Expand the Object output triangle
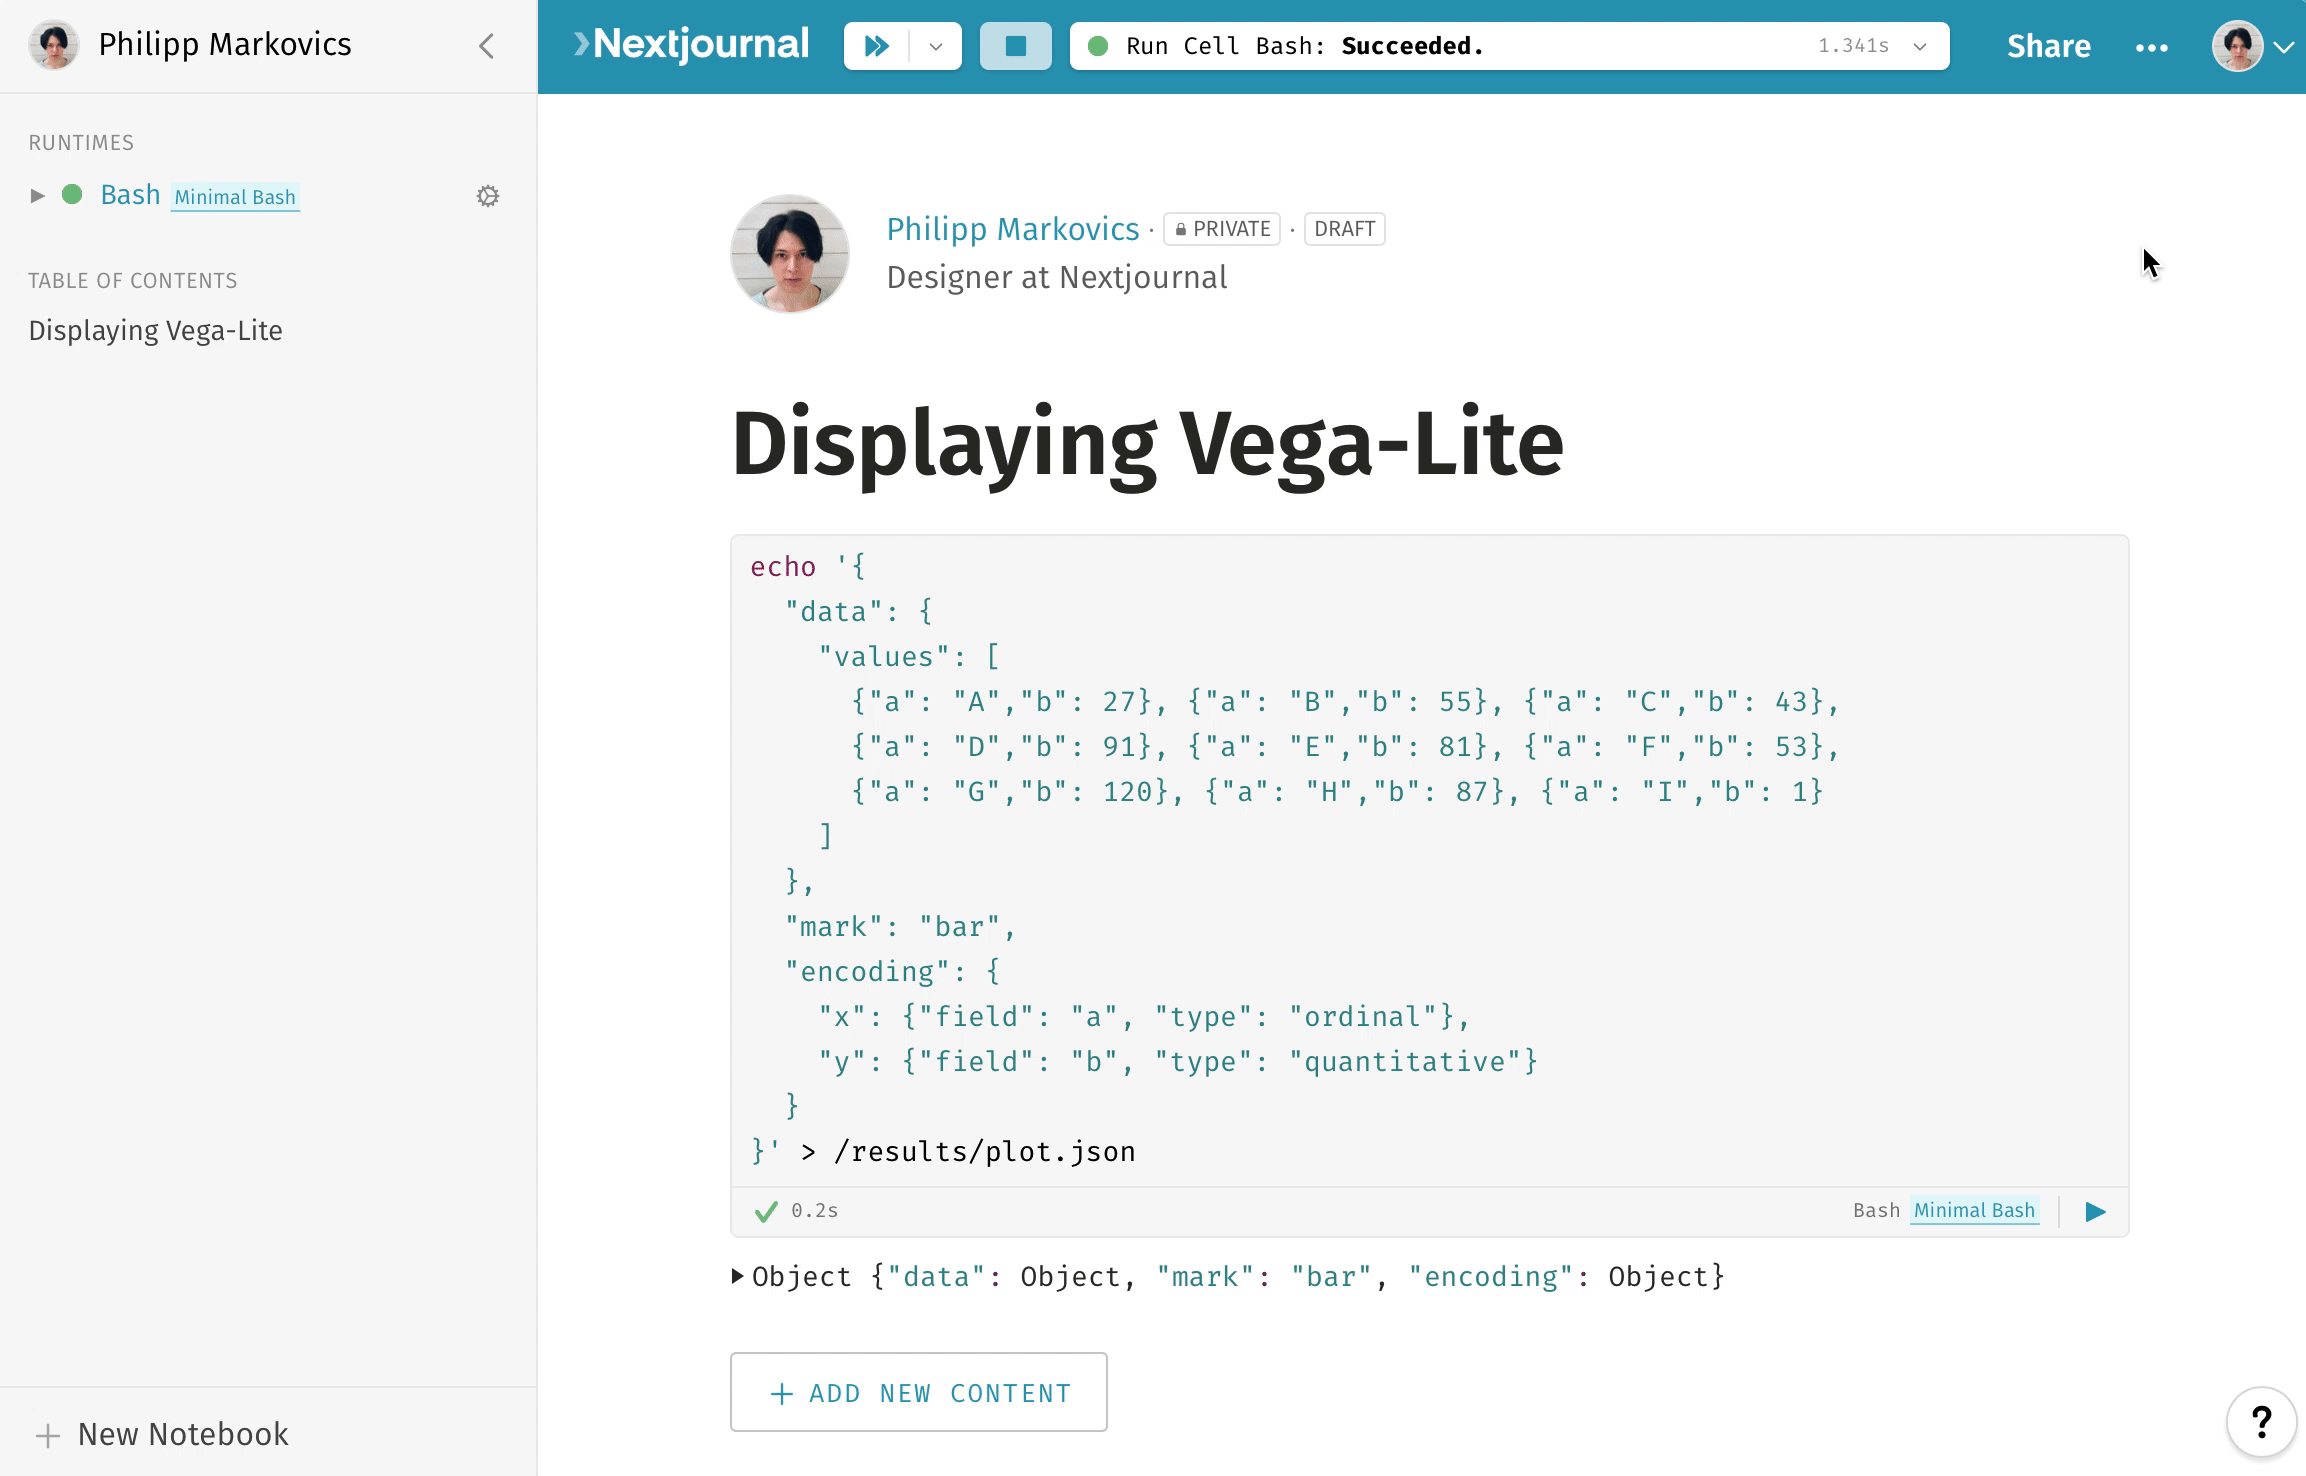This screenshot has height=1476, width=2306. click(738, 1276)
